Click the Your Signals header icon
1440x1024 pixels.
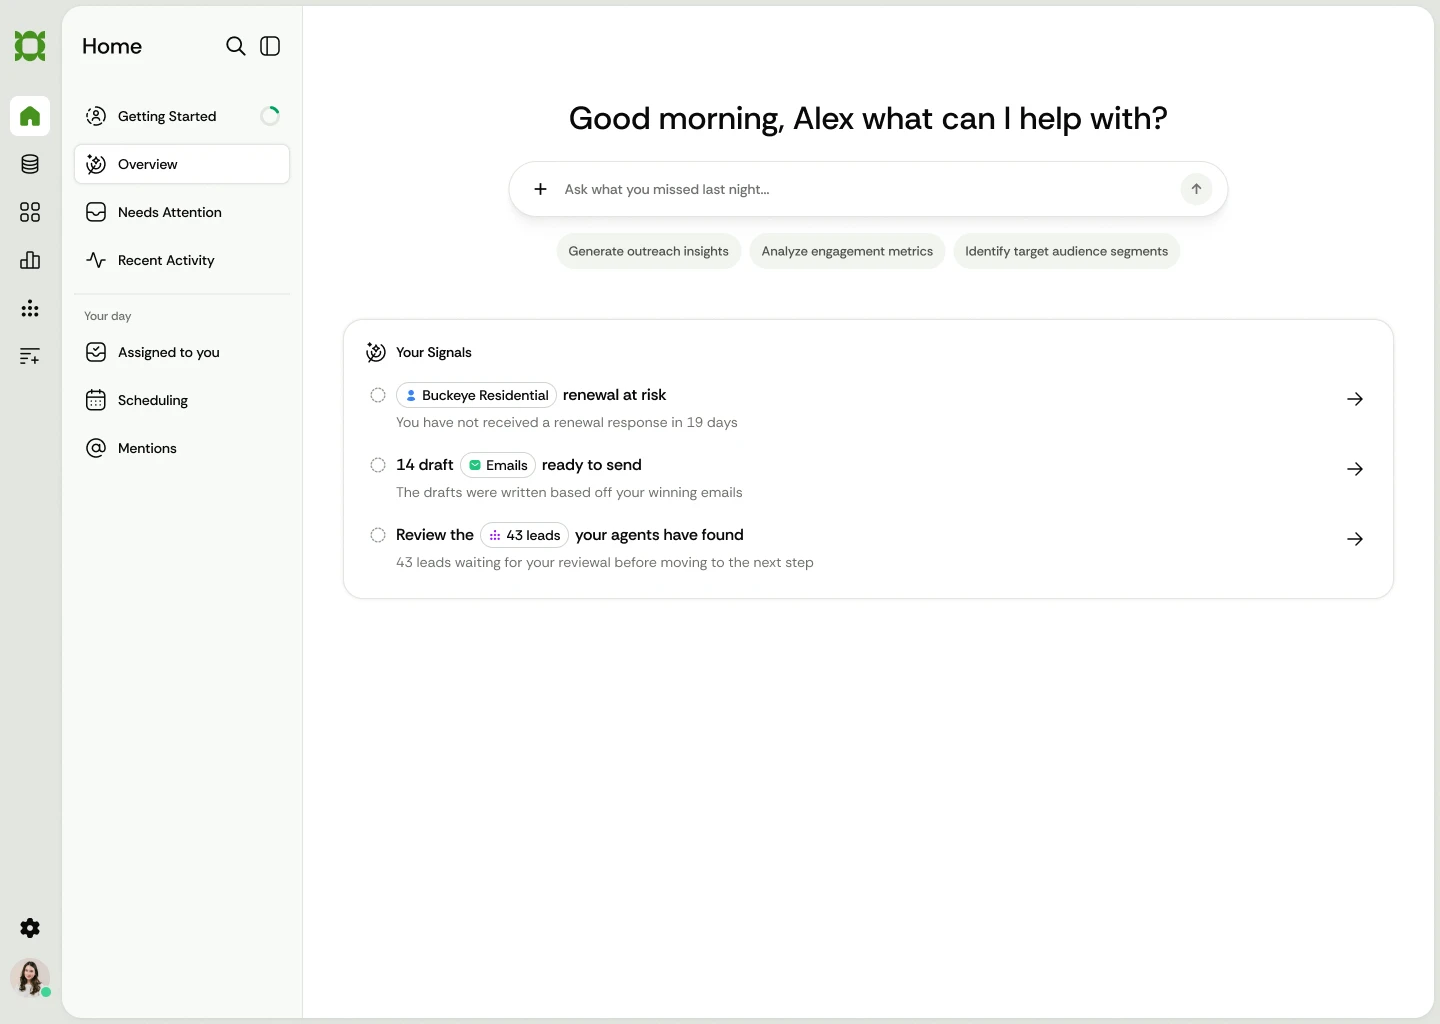(376, 352)
